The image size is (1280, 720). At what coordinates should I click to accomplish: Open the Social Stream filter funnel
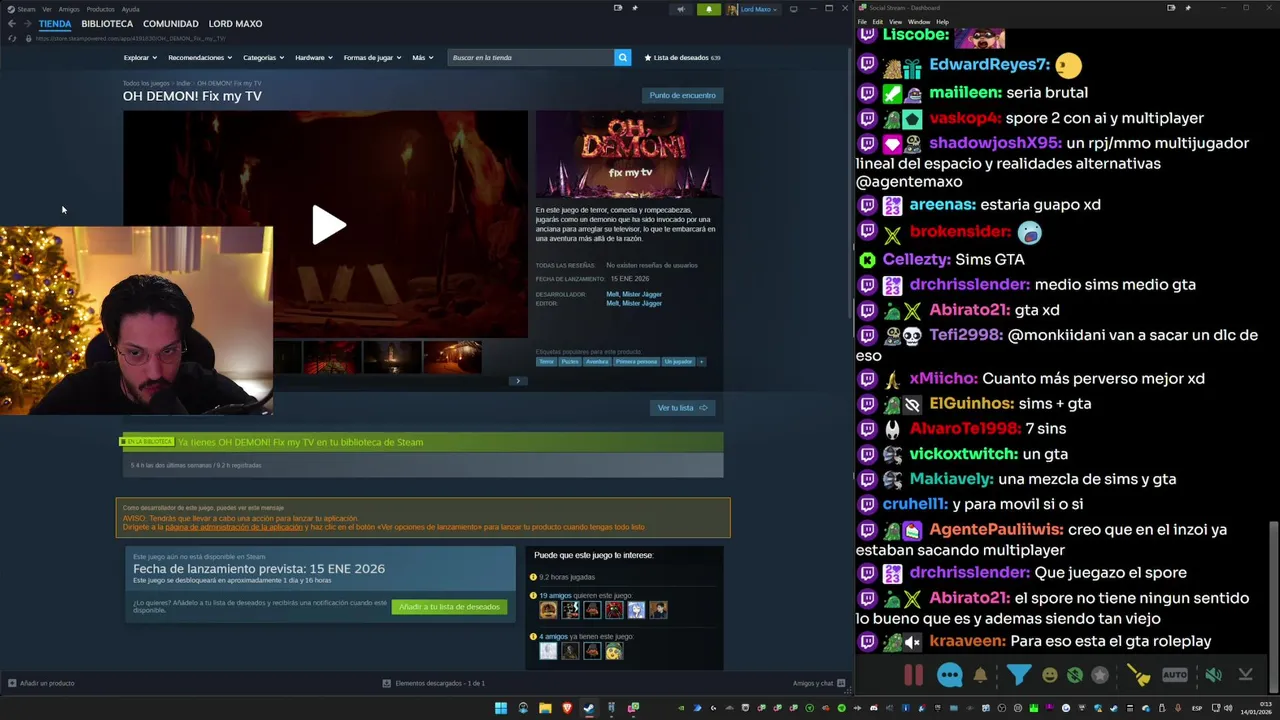point(1019,675)
